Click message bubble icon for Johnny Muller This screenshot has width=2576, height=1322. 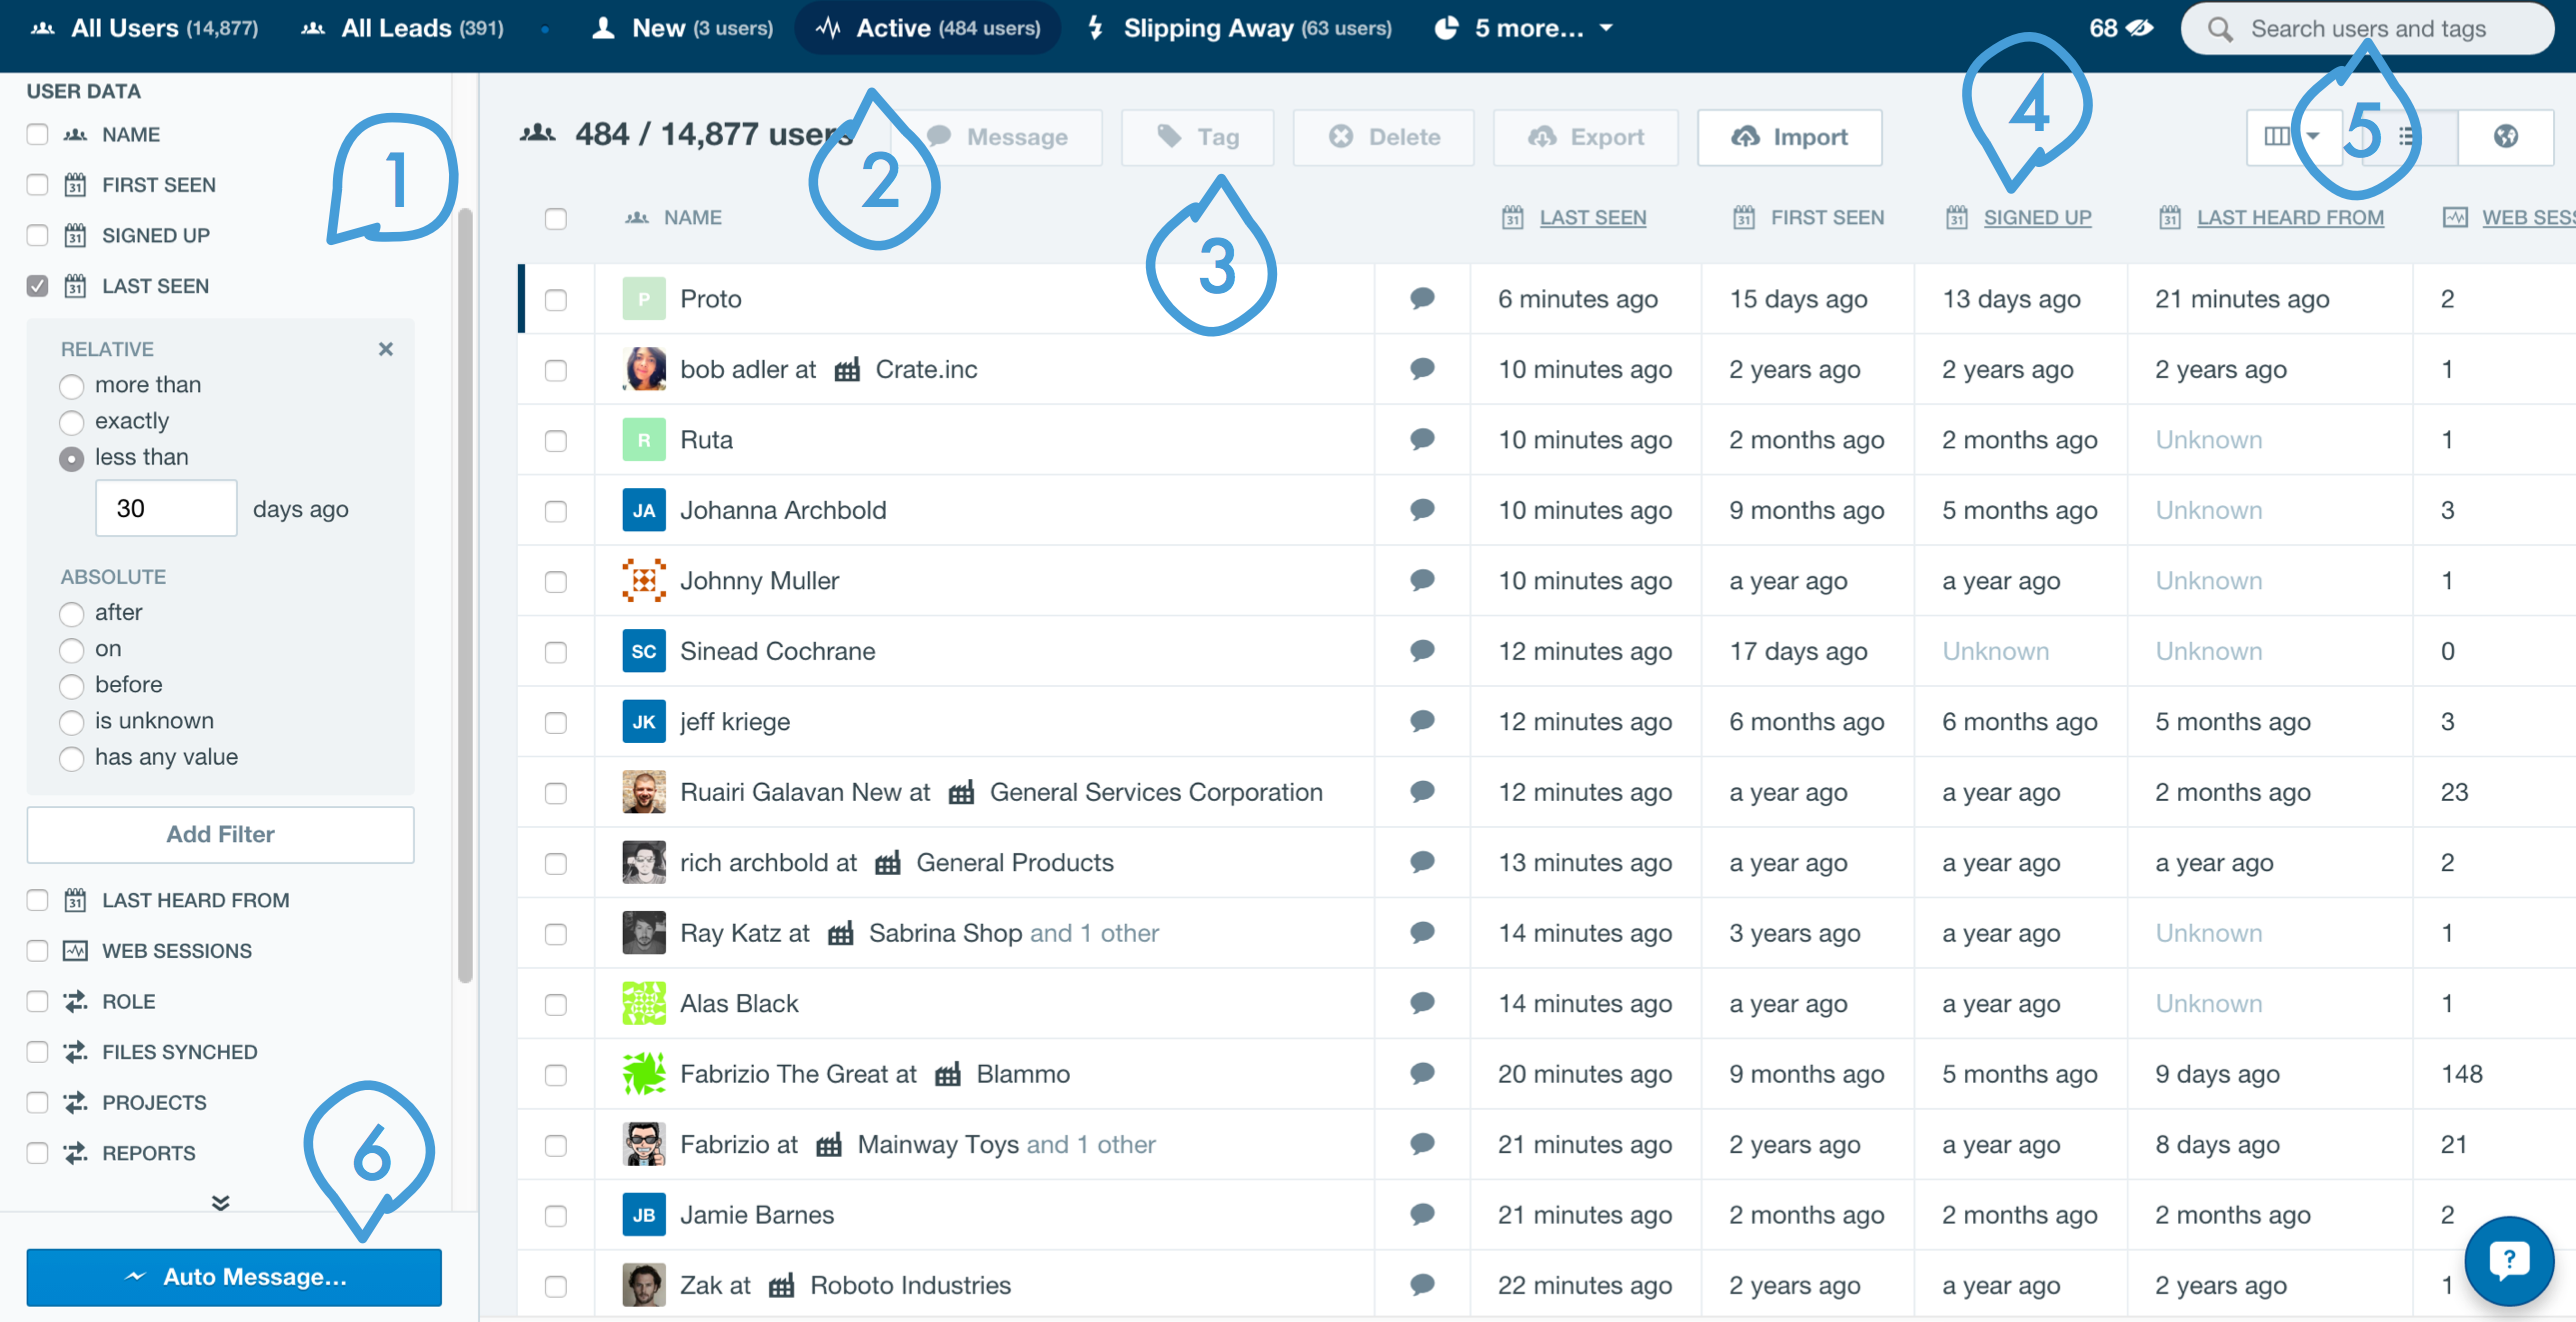point(1422,580)
